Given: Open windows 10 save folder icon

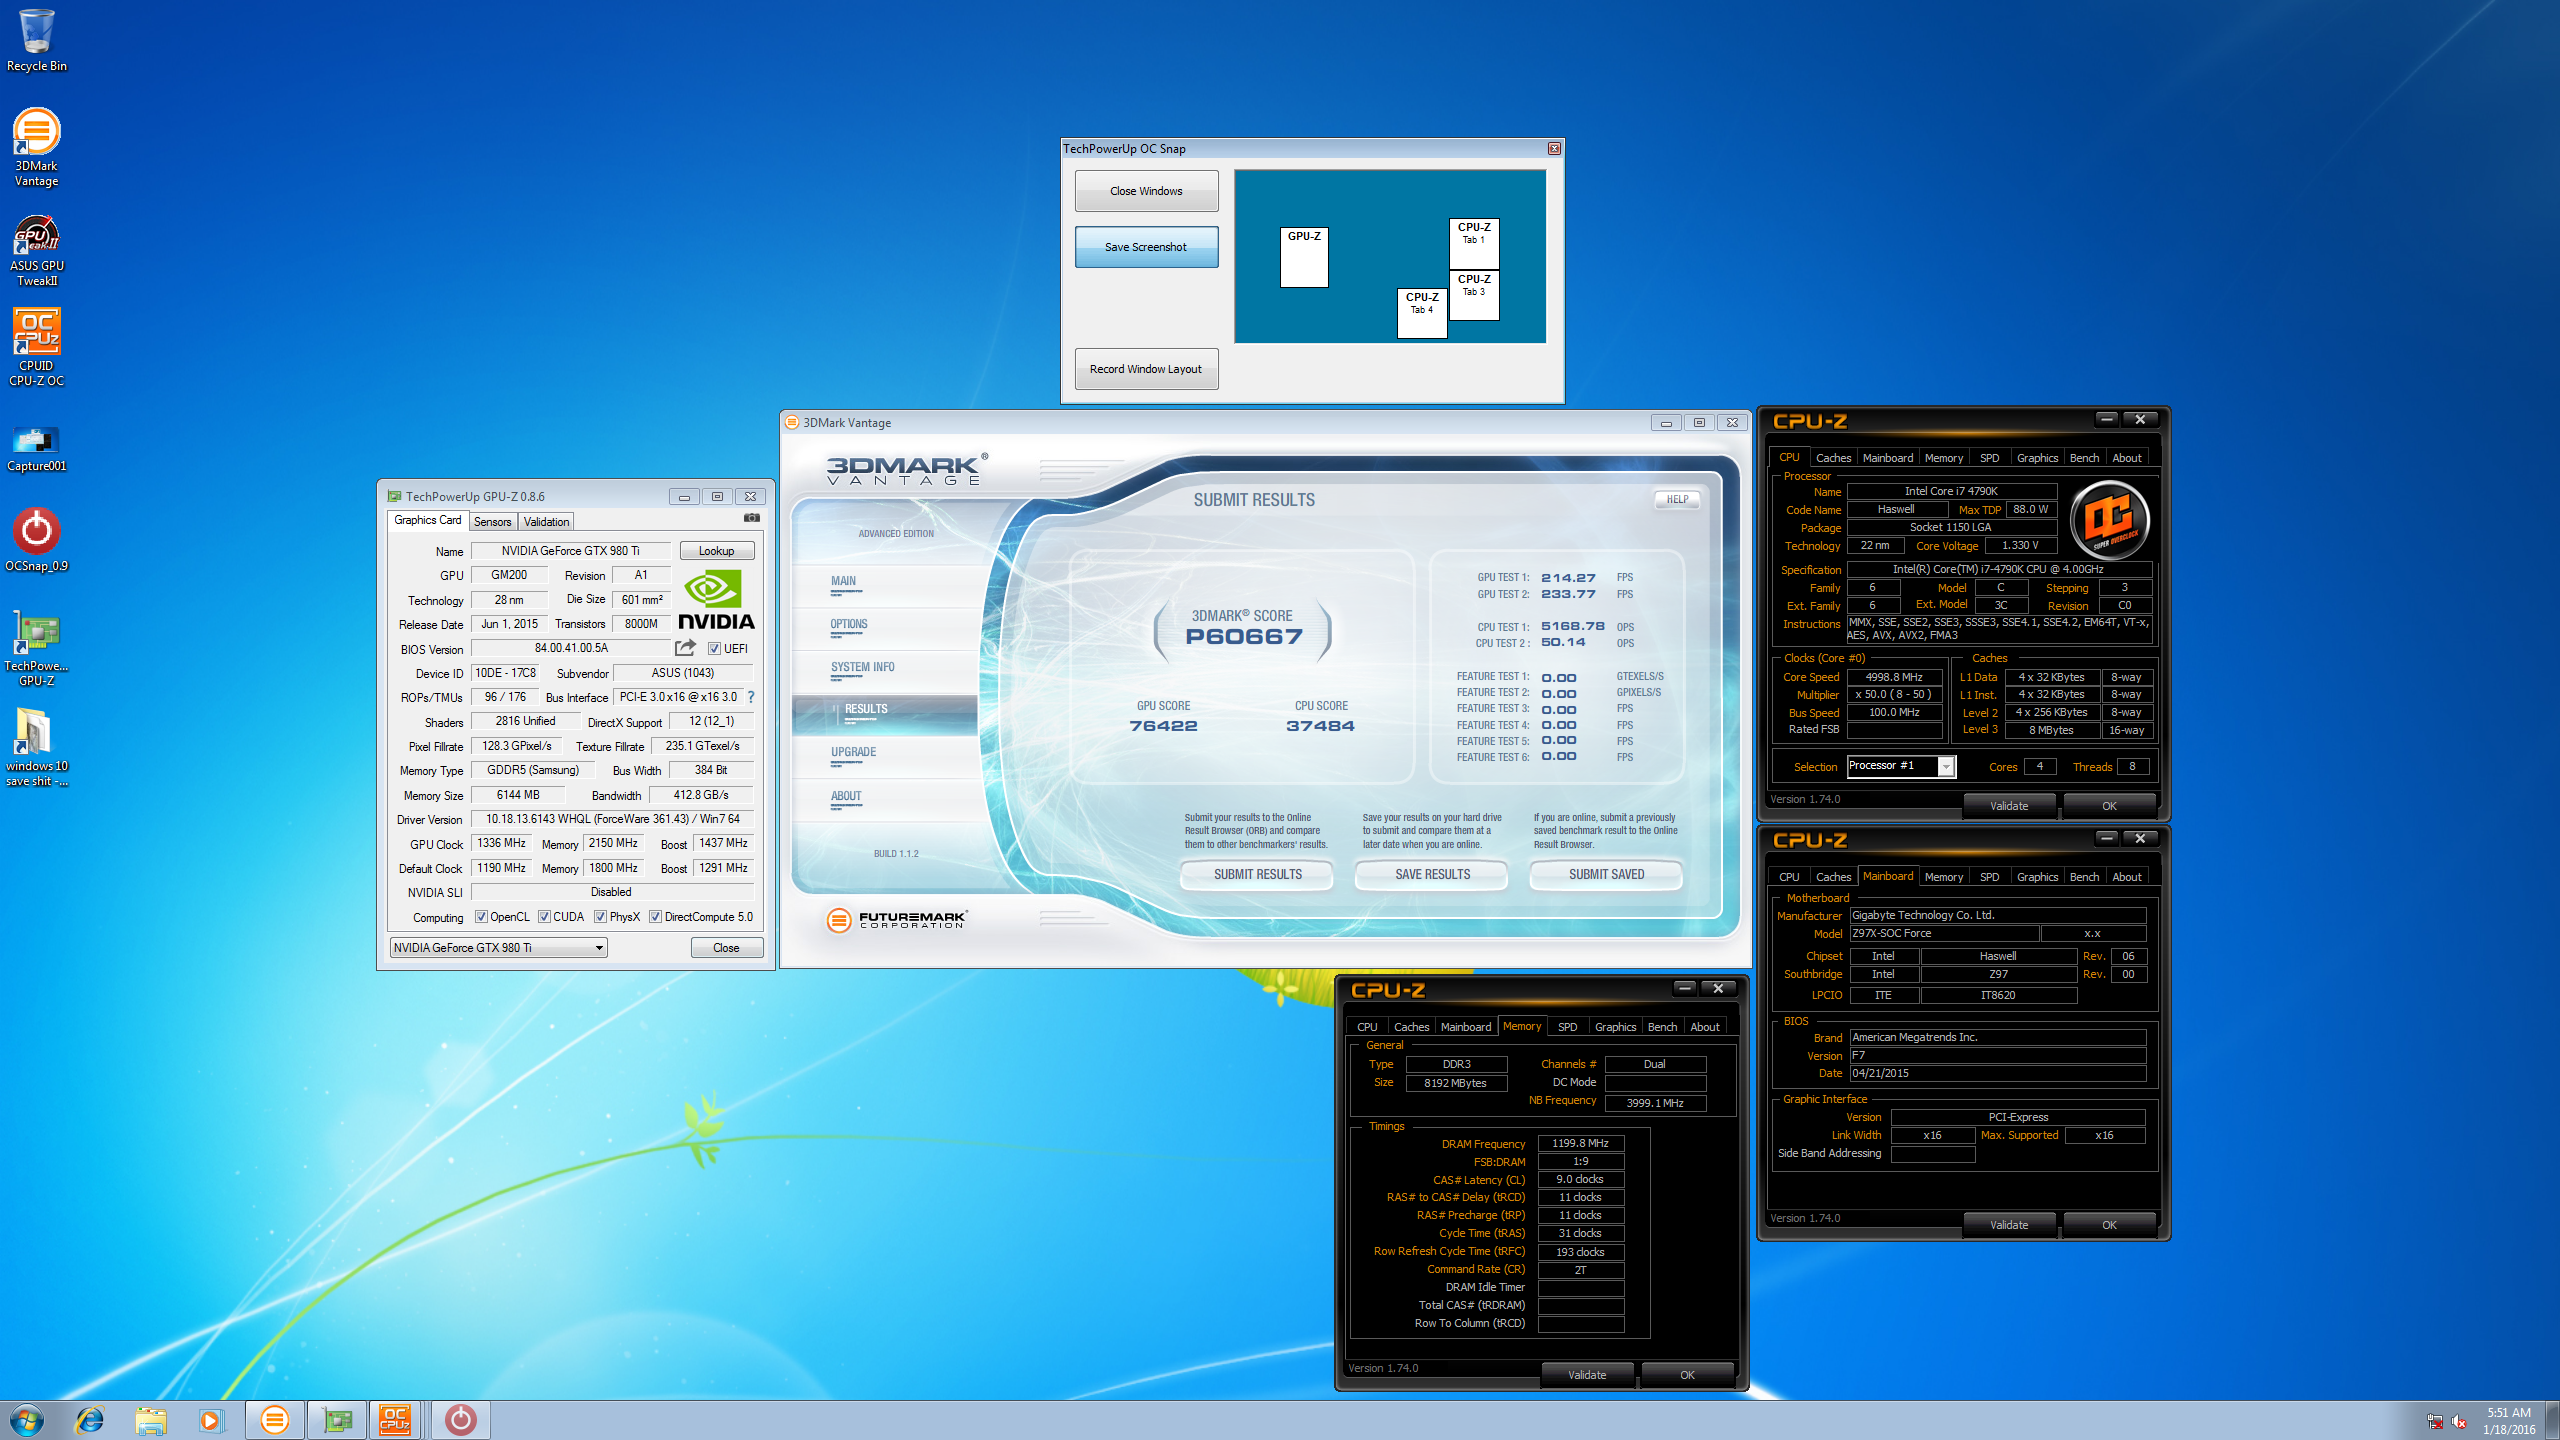Looking at the screenshot, I should point(36,746).
